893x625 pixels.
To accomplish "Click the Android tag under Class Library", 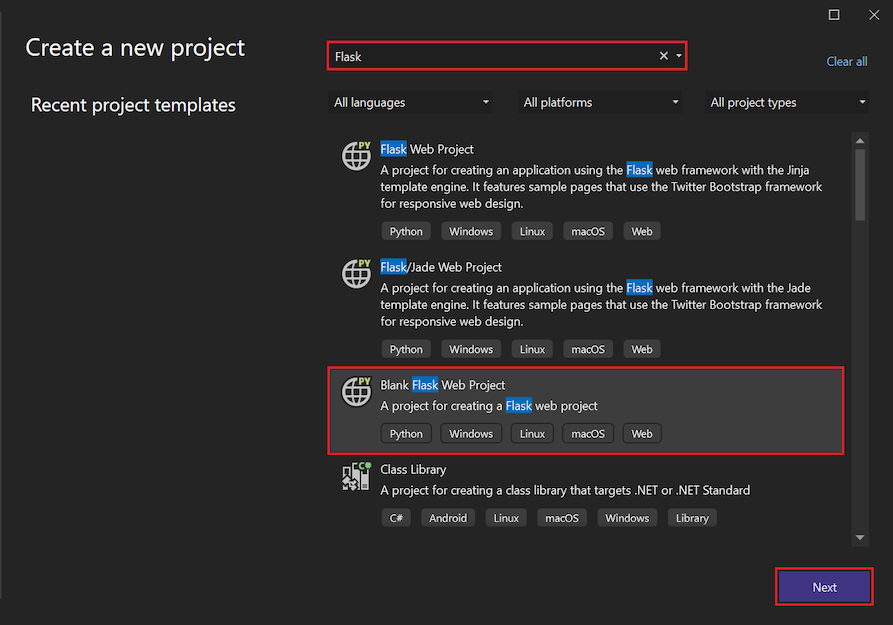I will point(447,517).
